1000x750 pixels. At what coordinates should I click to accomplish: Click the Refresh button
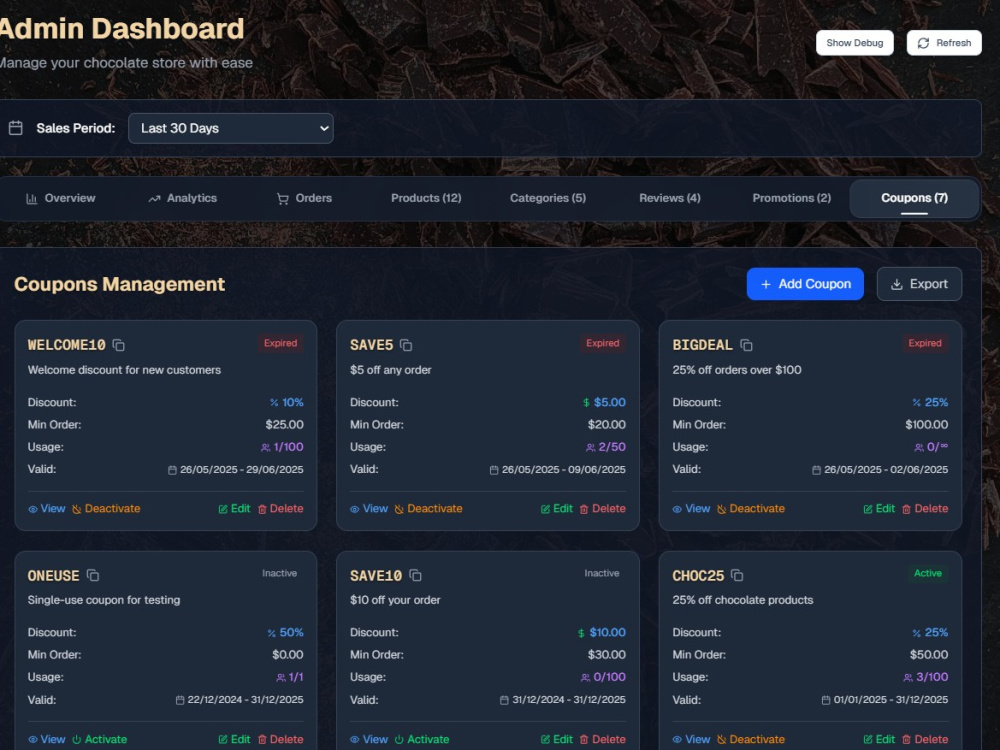(x=944, y=43)
